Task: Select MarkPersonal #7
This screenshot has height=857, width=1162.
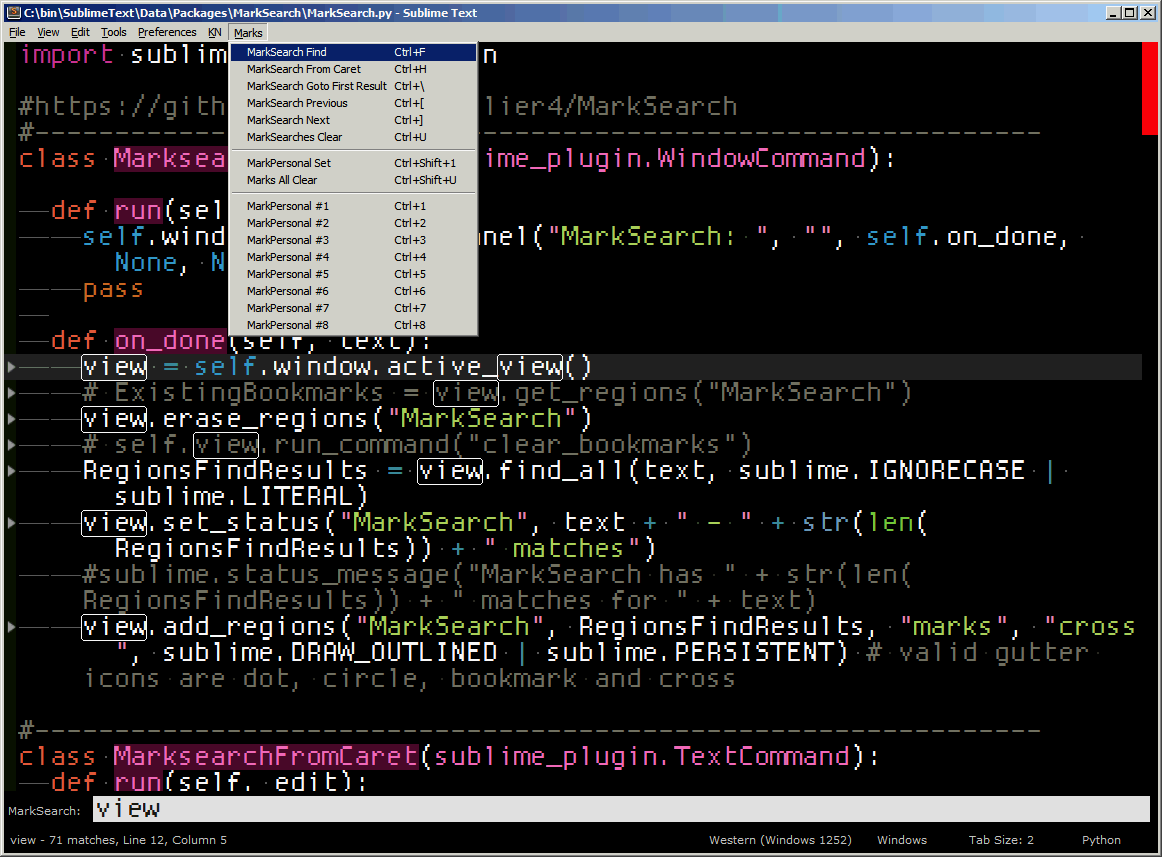Action: [353, 308]
